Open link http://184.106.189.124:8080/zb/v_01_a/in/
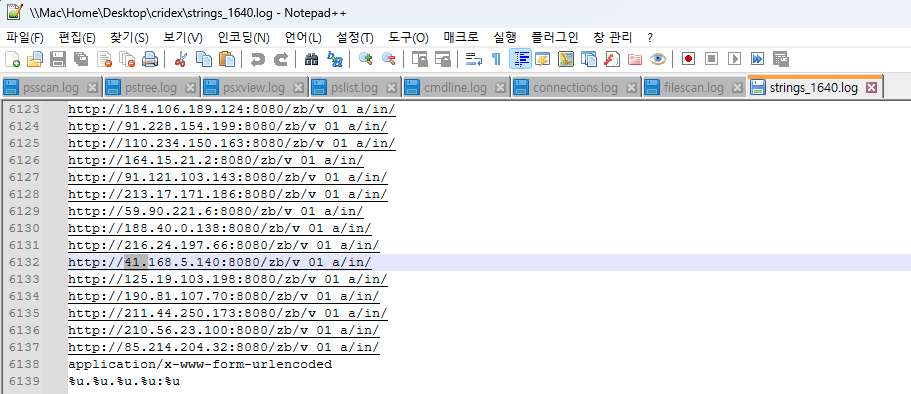This screenshot has height=394, width=911. tap(232, 109)
